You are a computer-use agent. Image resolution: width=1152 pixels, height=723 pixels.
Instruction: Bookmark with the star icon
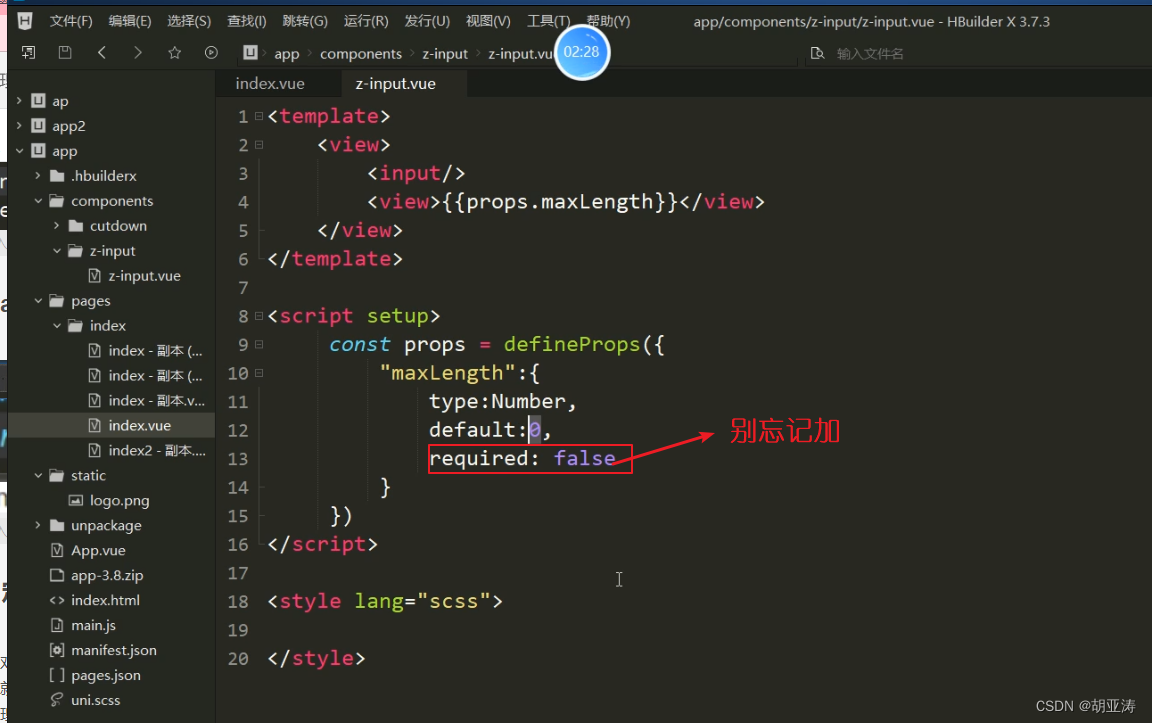(174, 52)
